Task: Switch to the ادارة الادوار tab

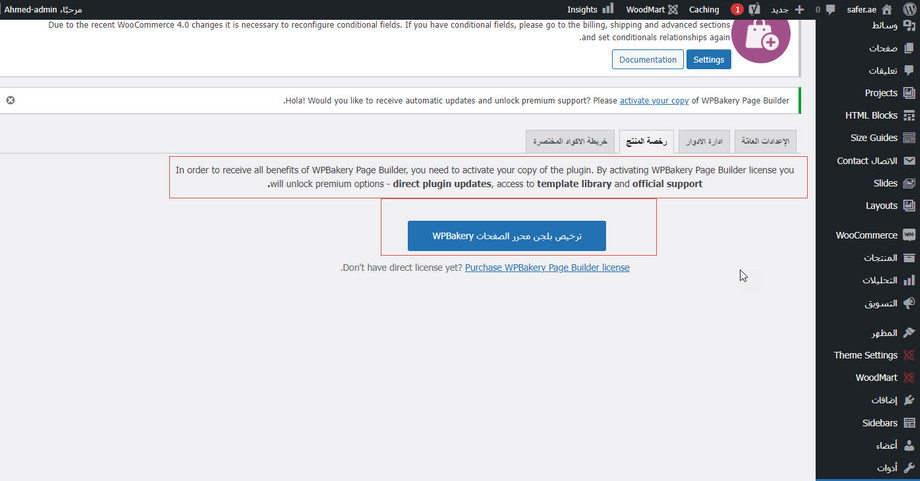Action: coord(704,141)
